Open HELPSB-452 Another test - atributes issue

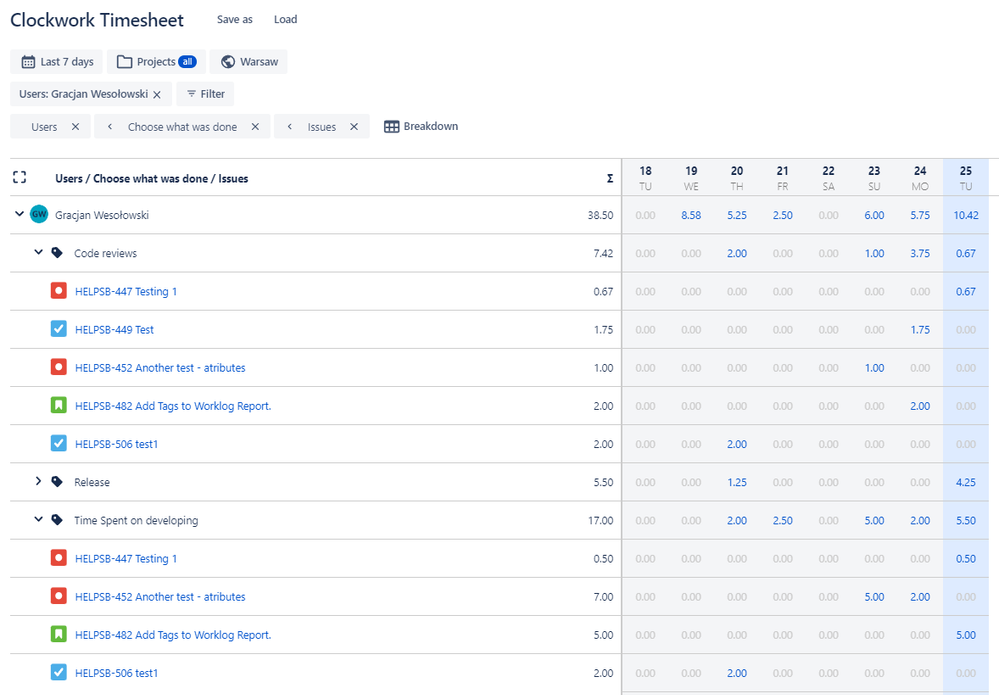[160, 367]
